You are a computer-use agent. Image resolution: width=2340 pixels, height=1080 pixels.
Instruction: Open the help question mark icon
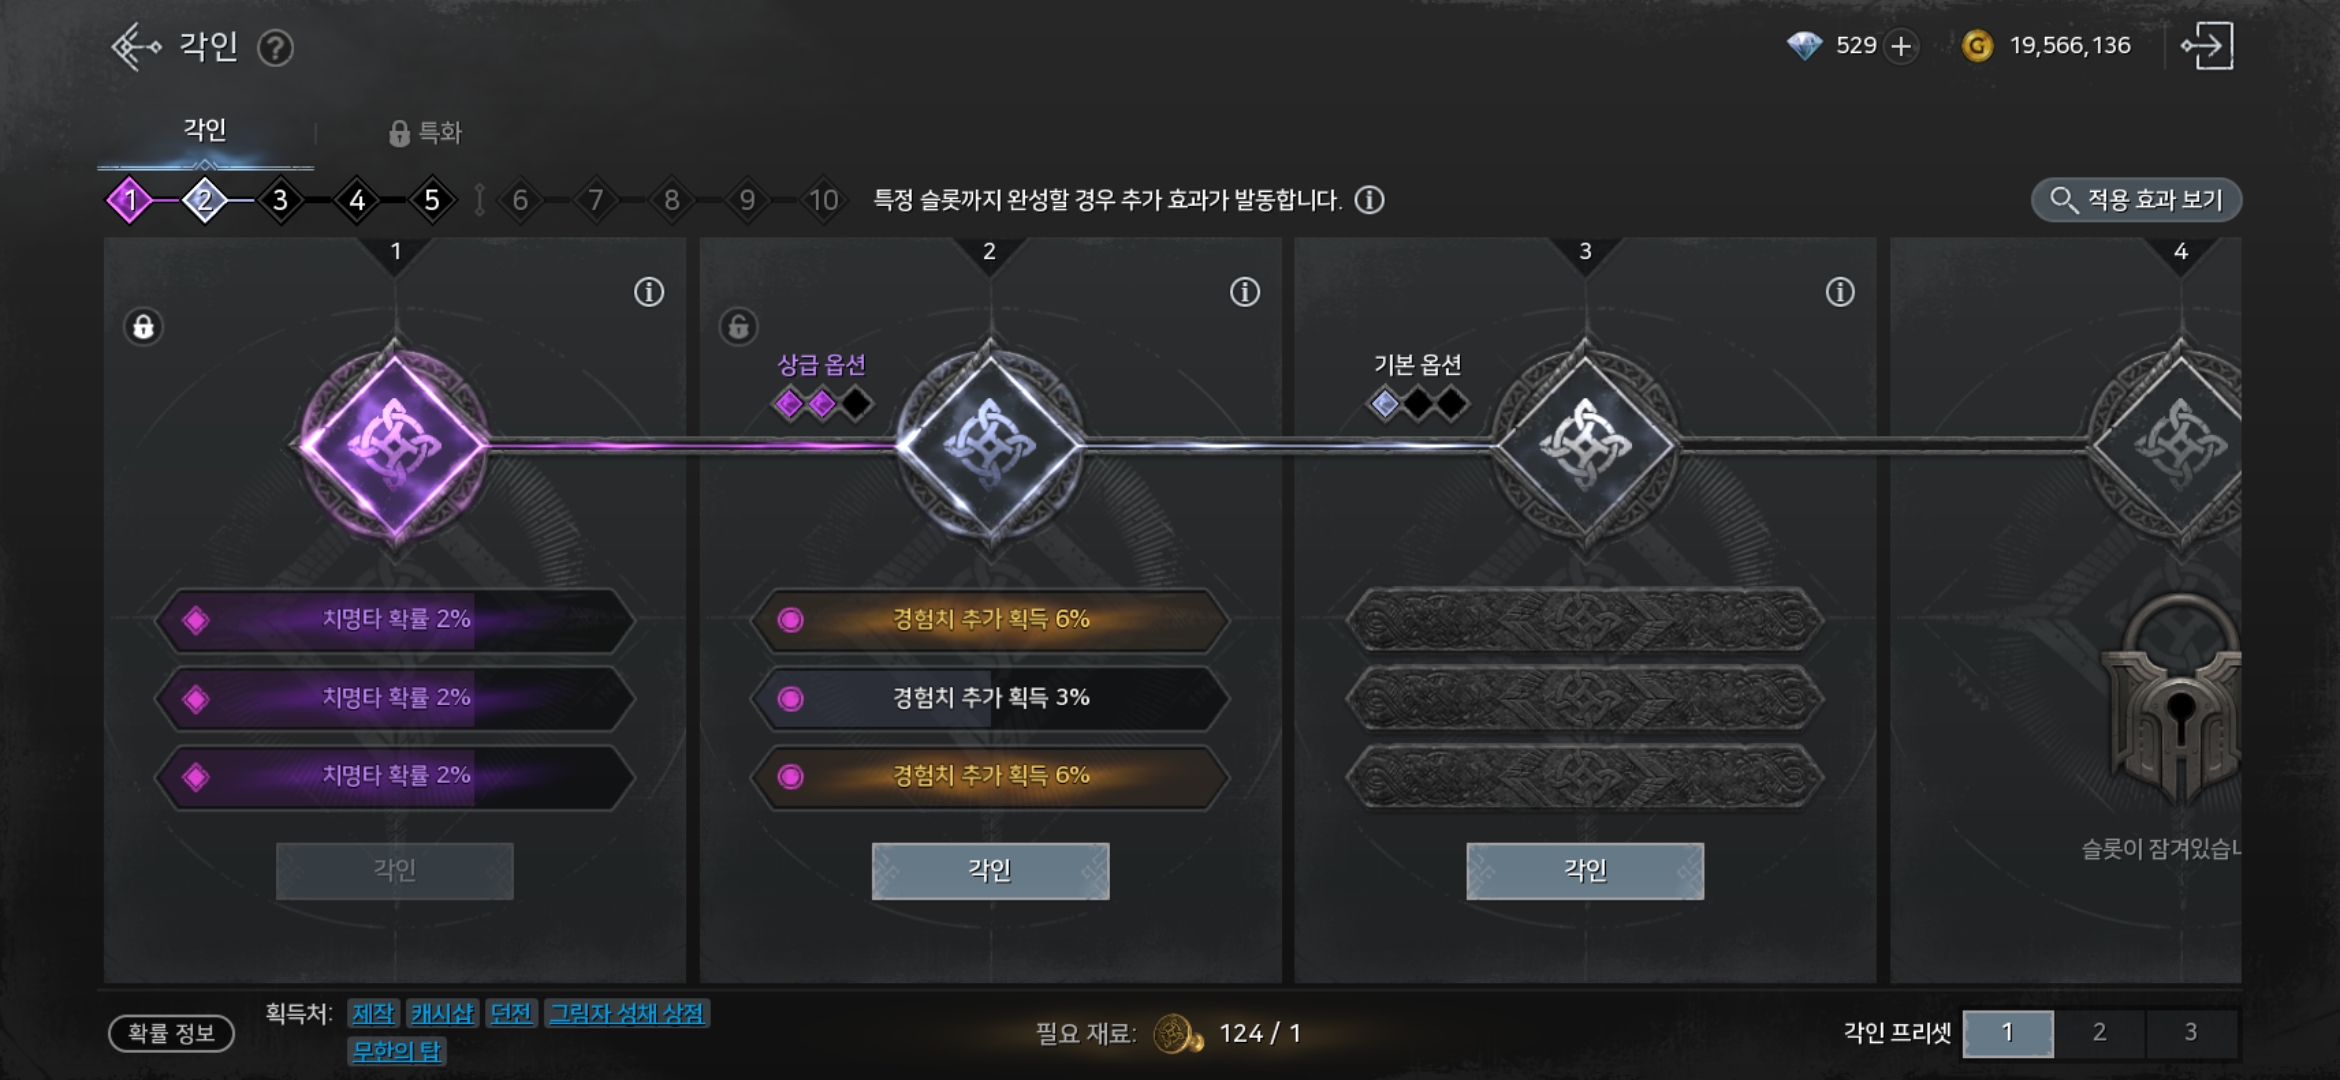pos(275,48)
